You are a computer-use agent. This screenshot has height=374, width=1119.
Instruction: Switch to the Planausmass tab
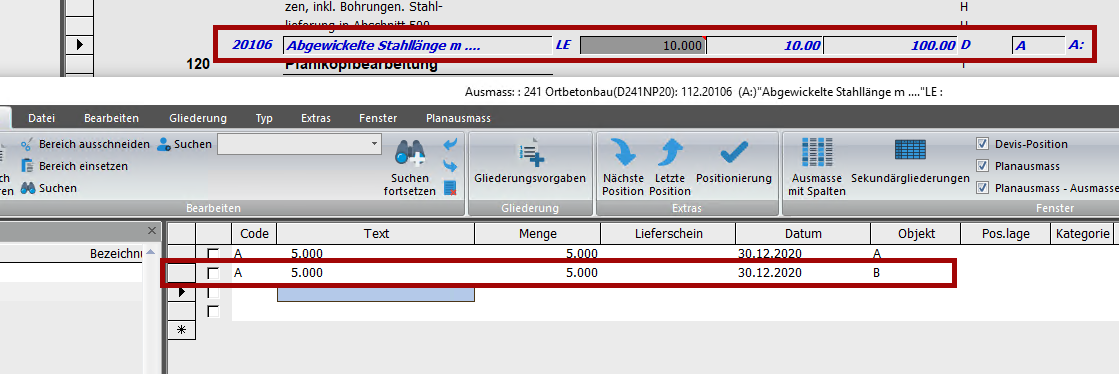pos(458,118)
